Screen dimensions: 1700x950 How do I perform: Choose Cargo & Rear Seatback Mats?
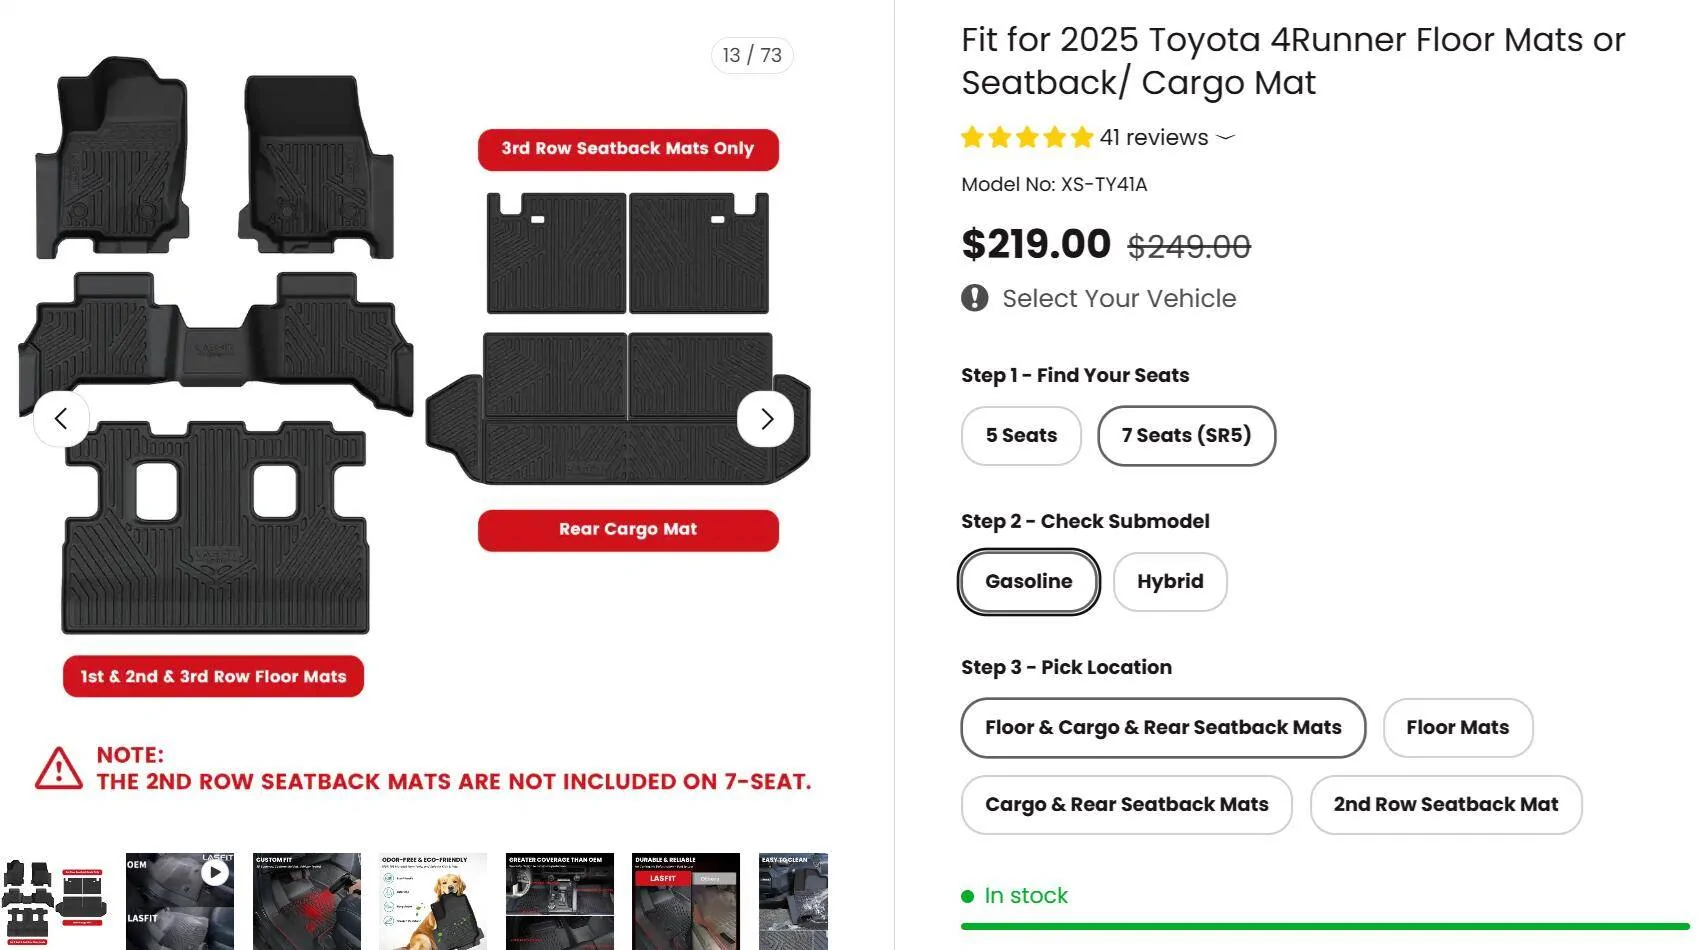coord(1126,804)
